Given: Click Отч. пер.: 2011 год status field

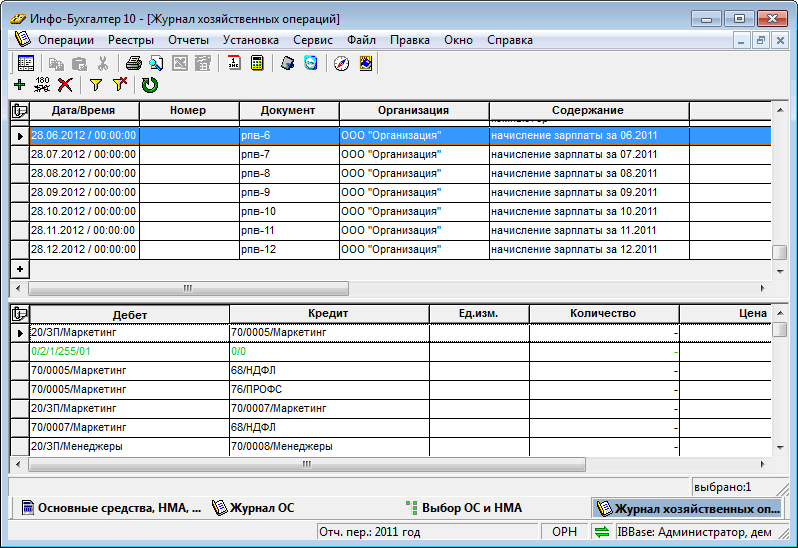Looking at the screenshot, I should coord(426,532).
